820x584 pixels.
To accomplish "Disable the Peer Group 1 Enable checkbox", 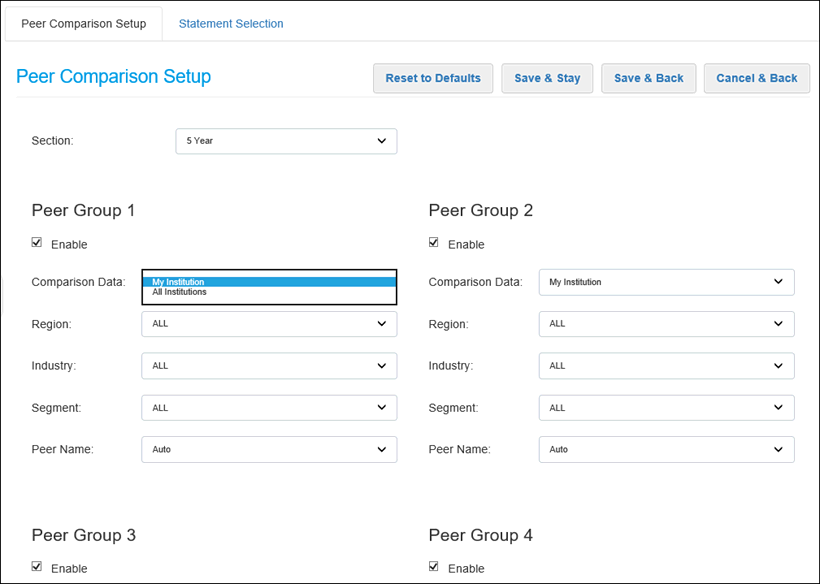I will coord(37,242).
